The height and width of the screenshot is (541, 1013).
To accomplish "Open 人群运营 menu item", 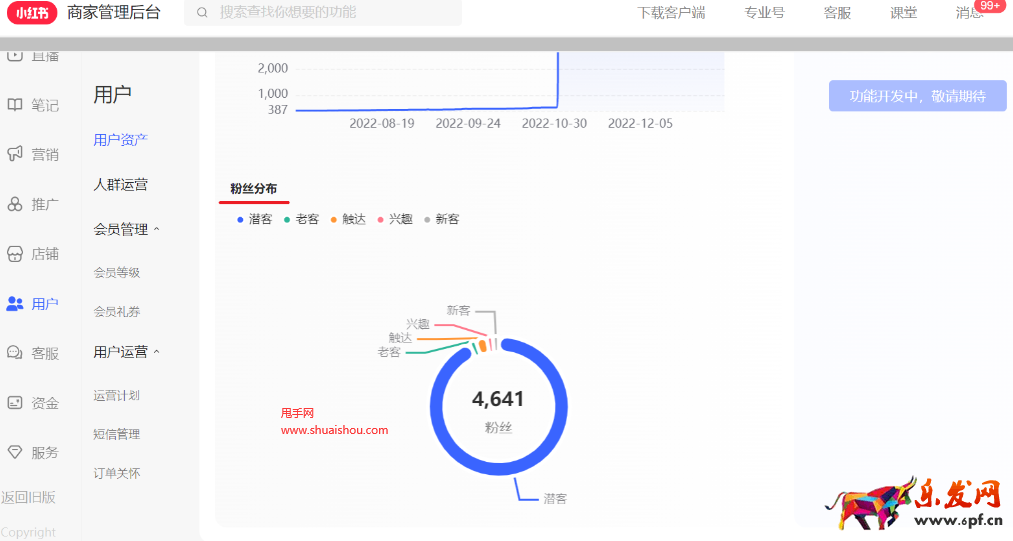I will click(121, 184).
